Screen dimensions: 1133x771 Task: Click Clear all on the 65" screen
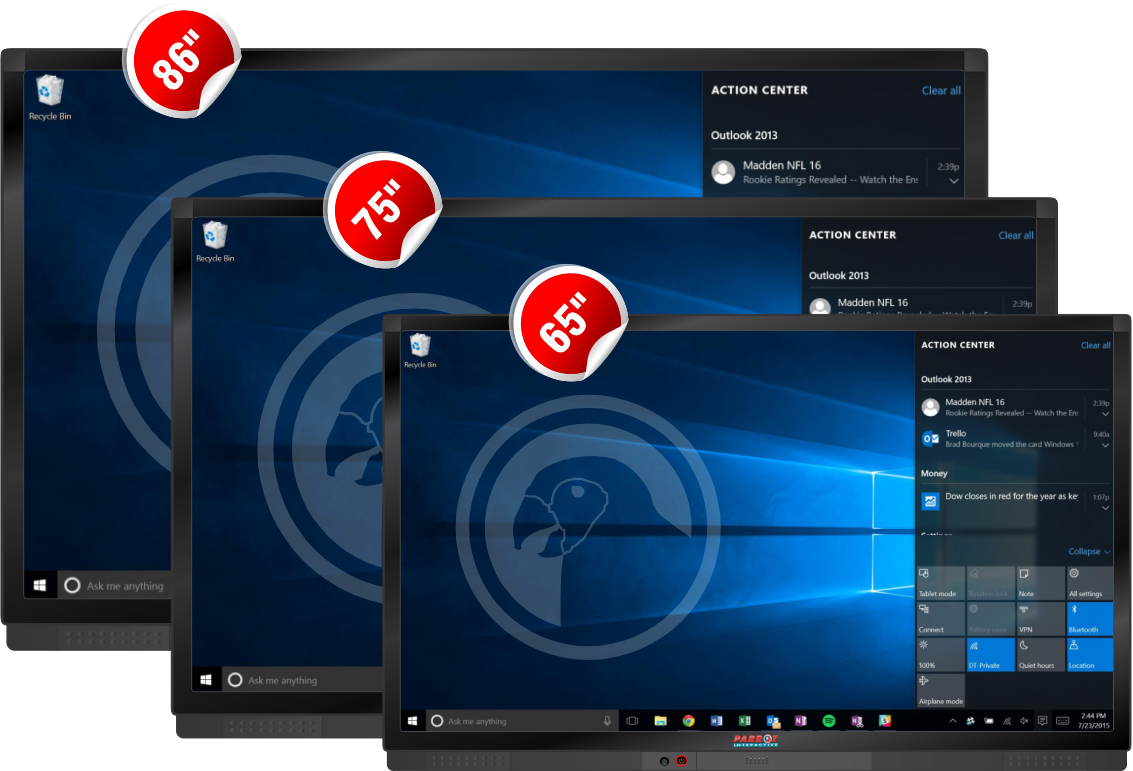click(1095, 345)
